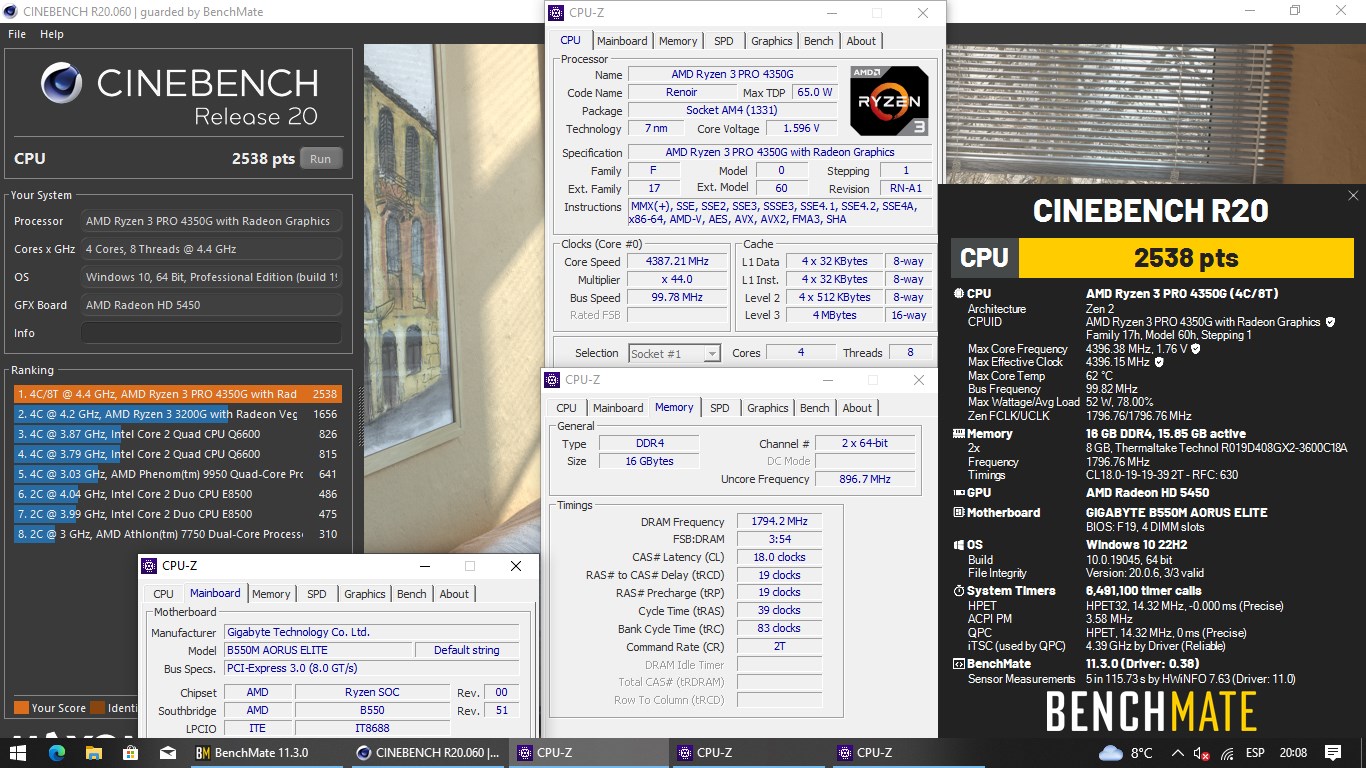Click the CAS# Latency 18.0 clocks value
1366x768 pixels.
point(779,557)
